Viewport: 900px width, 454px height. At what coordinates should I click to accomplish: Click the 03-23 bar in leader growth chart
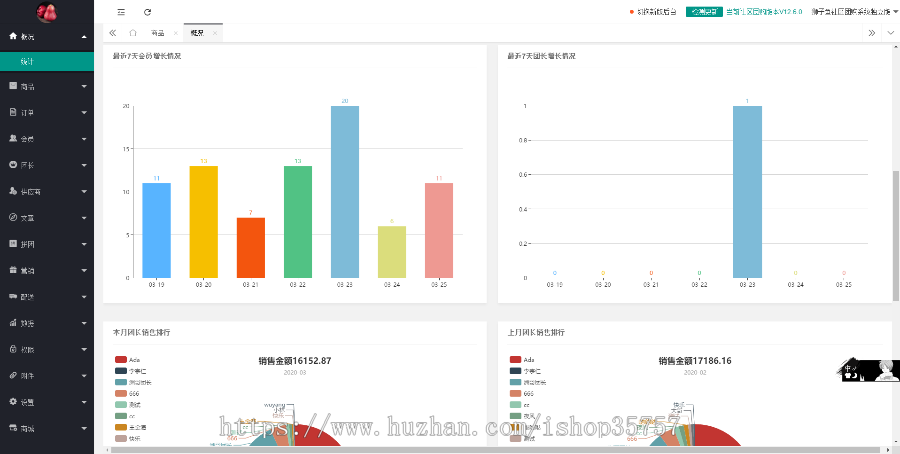click(x=747, y=192)
